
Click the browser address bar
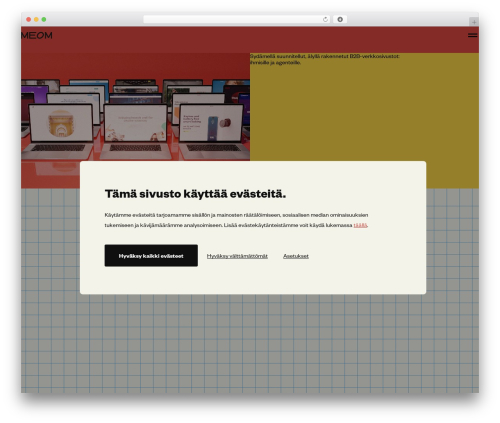[236, 20]
